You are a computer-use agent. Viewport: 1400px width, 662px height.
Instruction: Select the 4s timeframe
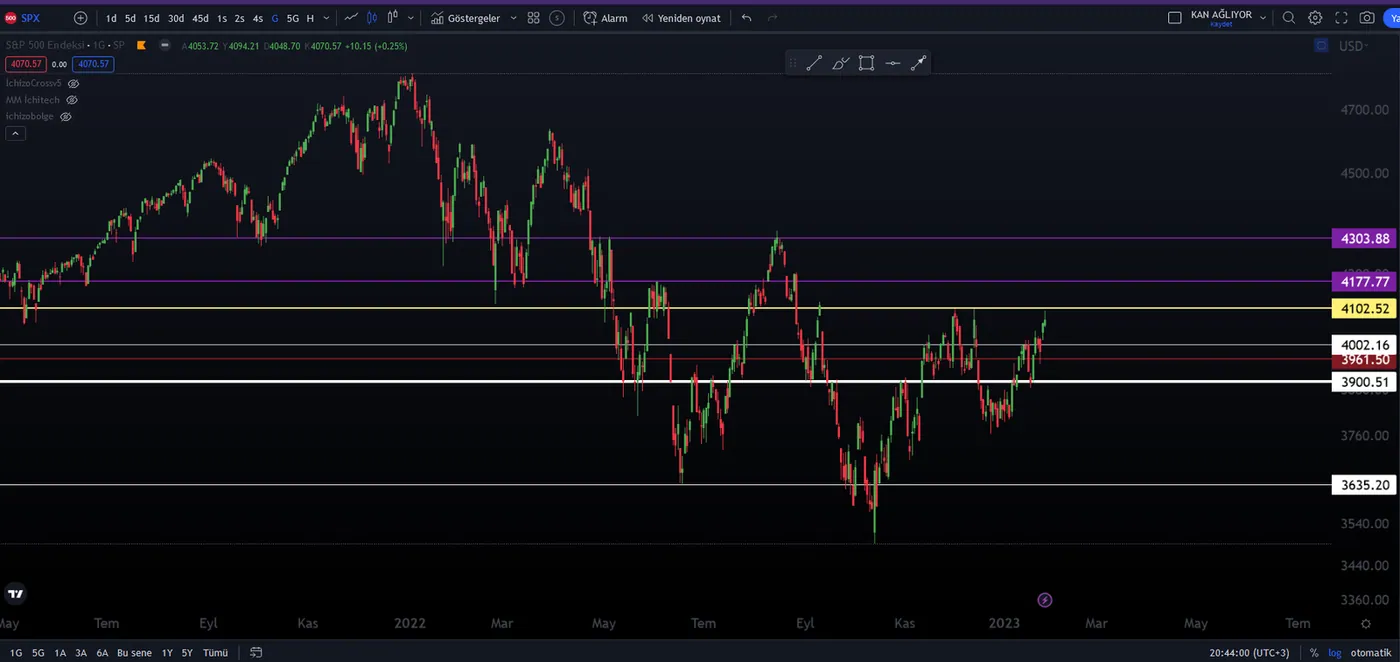point(258,18)
